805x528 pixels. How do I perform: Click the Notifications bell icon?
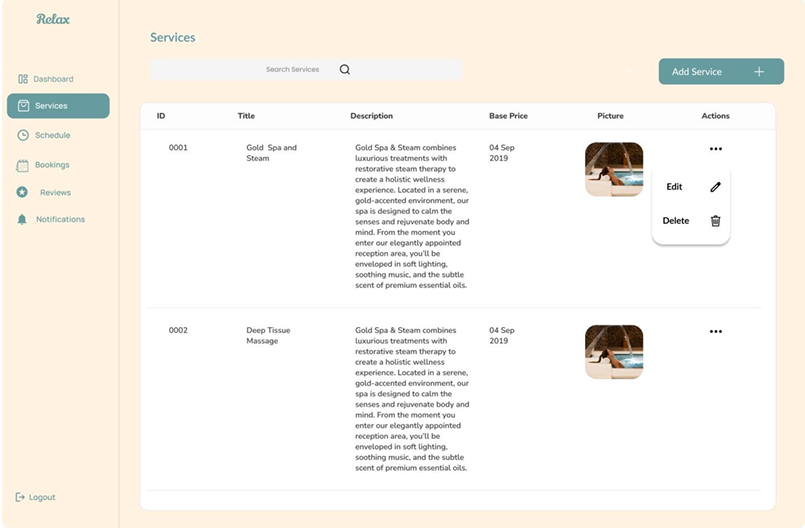click(22, 219)
